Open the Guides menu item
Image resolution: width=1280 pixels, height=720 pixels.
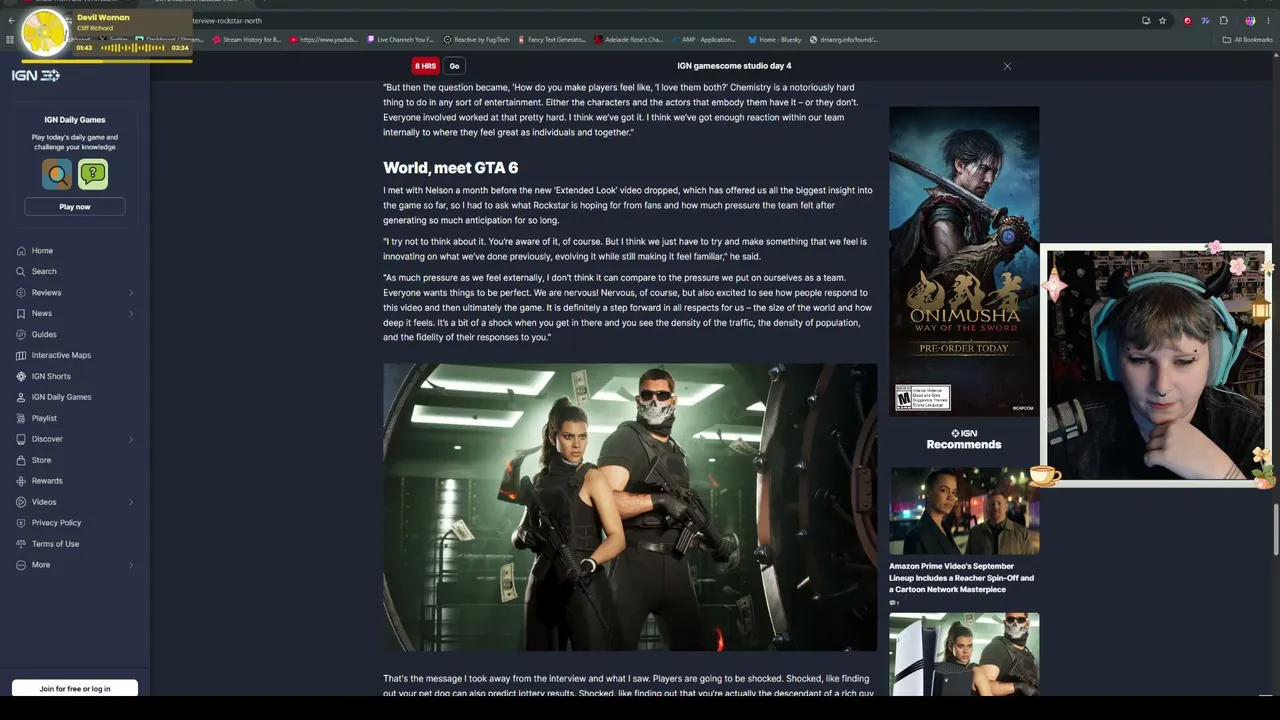point(44,334)
